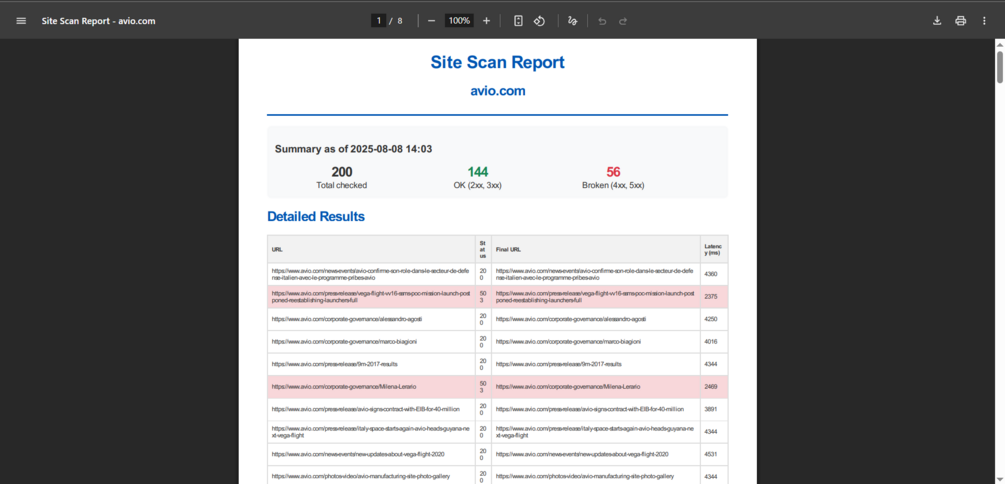Click the Final URL of Milena-Lerario row

pos(568,387)
